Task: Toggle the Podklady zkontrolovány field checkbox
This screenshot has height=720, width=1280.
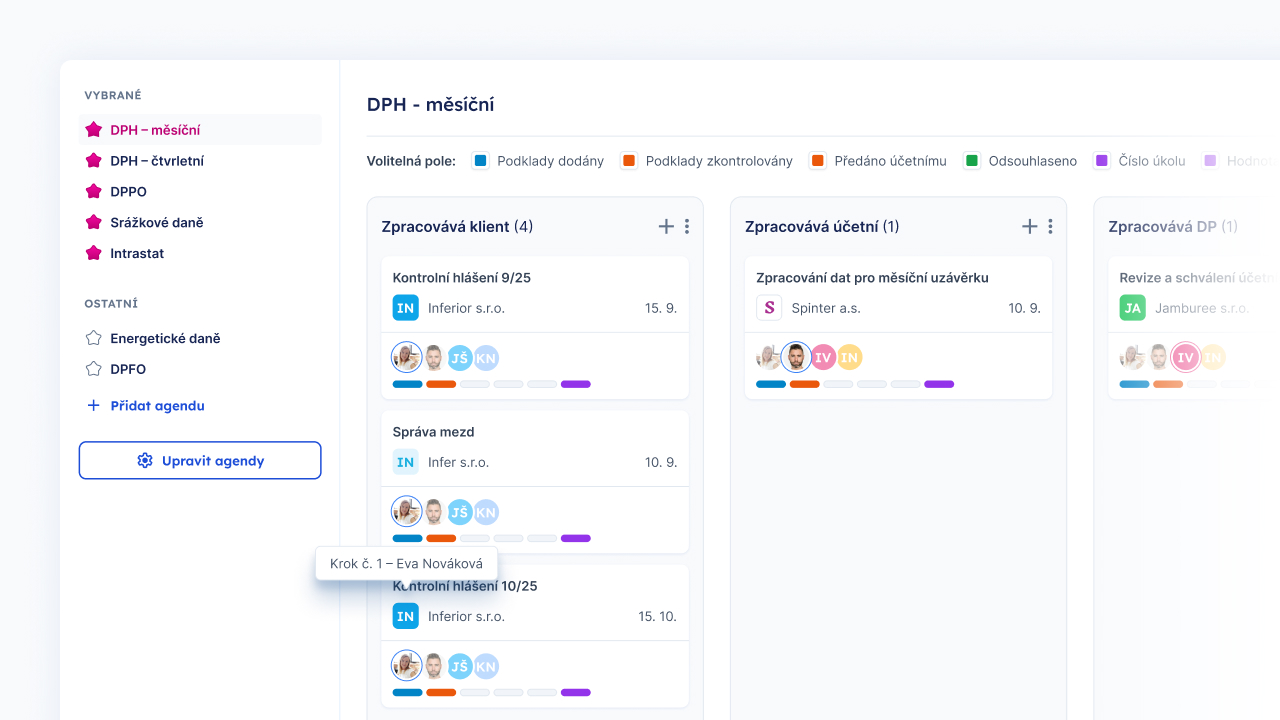Action: [x=629, y=161]
